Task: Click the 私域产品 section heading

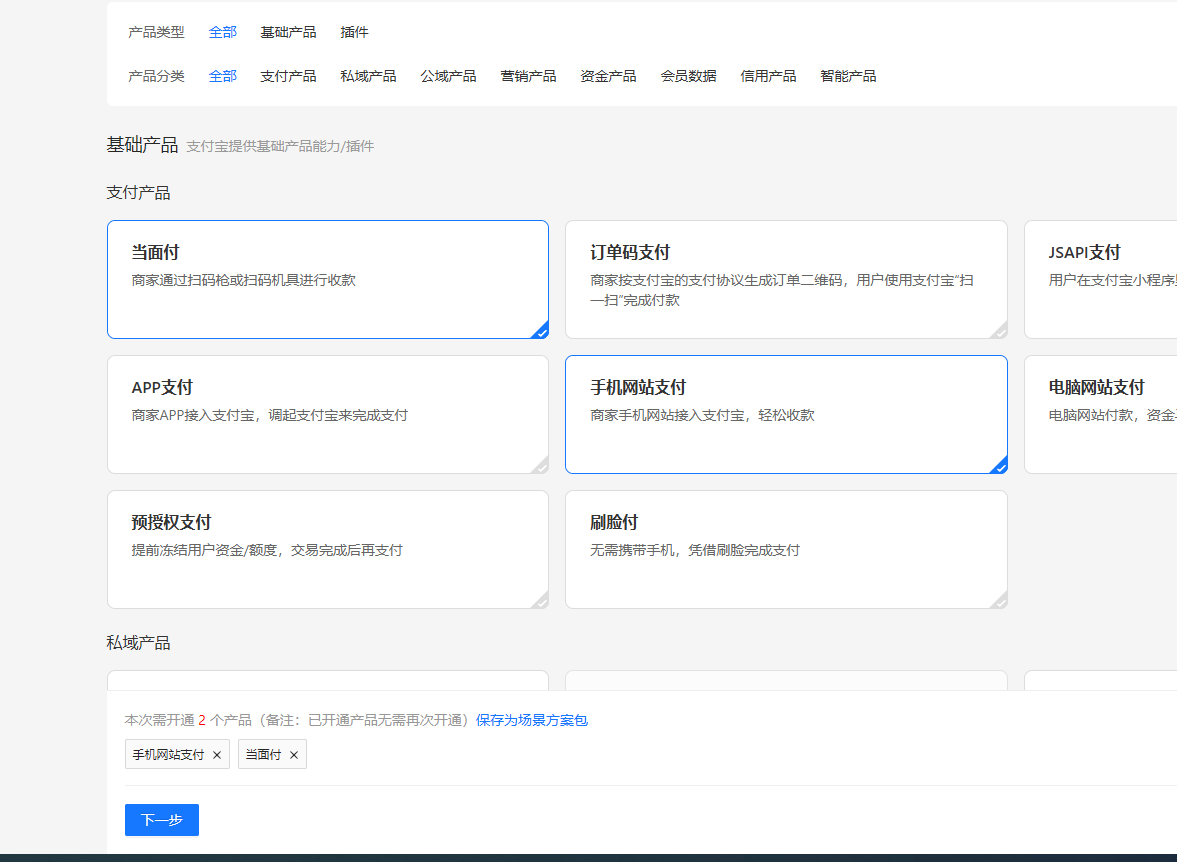Action: click(138, 643)
